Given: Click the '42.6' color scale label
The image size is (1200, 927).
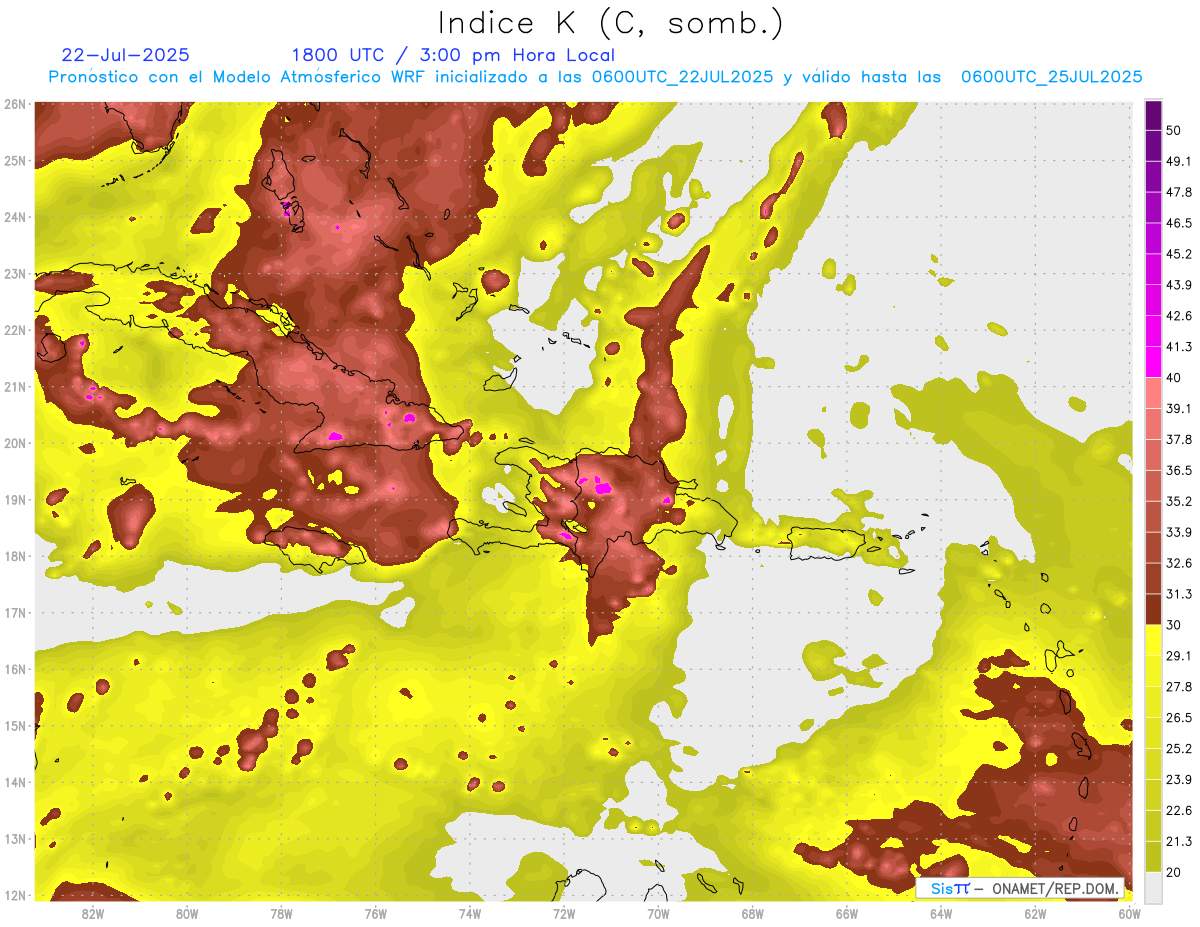Looking at the screenshot, I should point(1179,316).
